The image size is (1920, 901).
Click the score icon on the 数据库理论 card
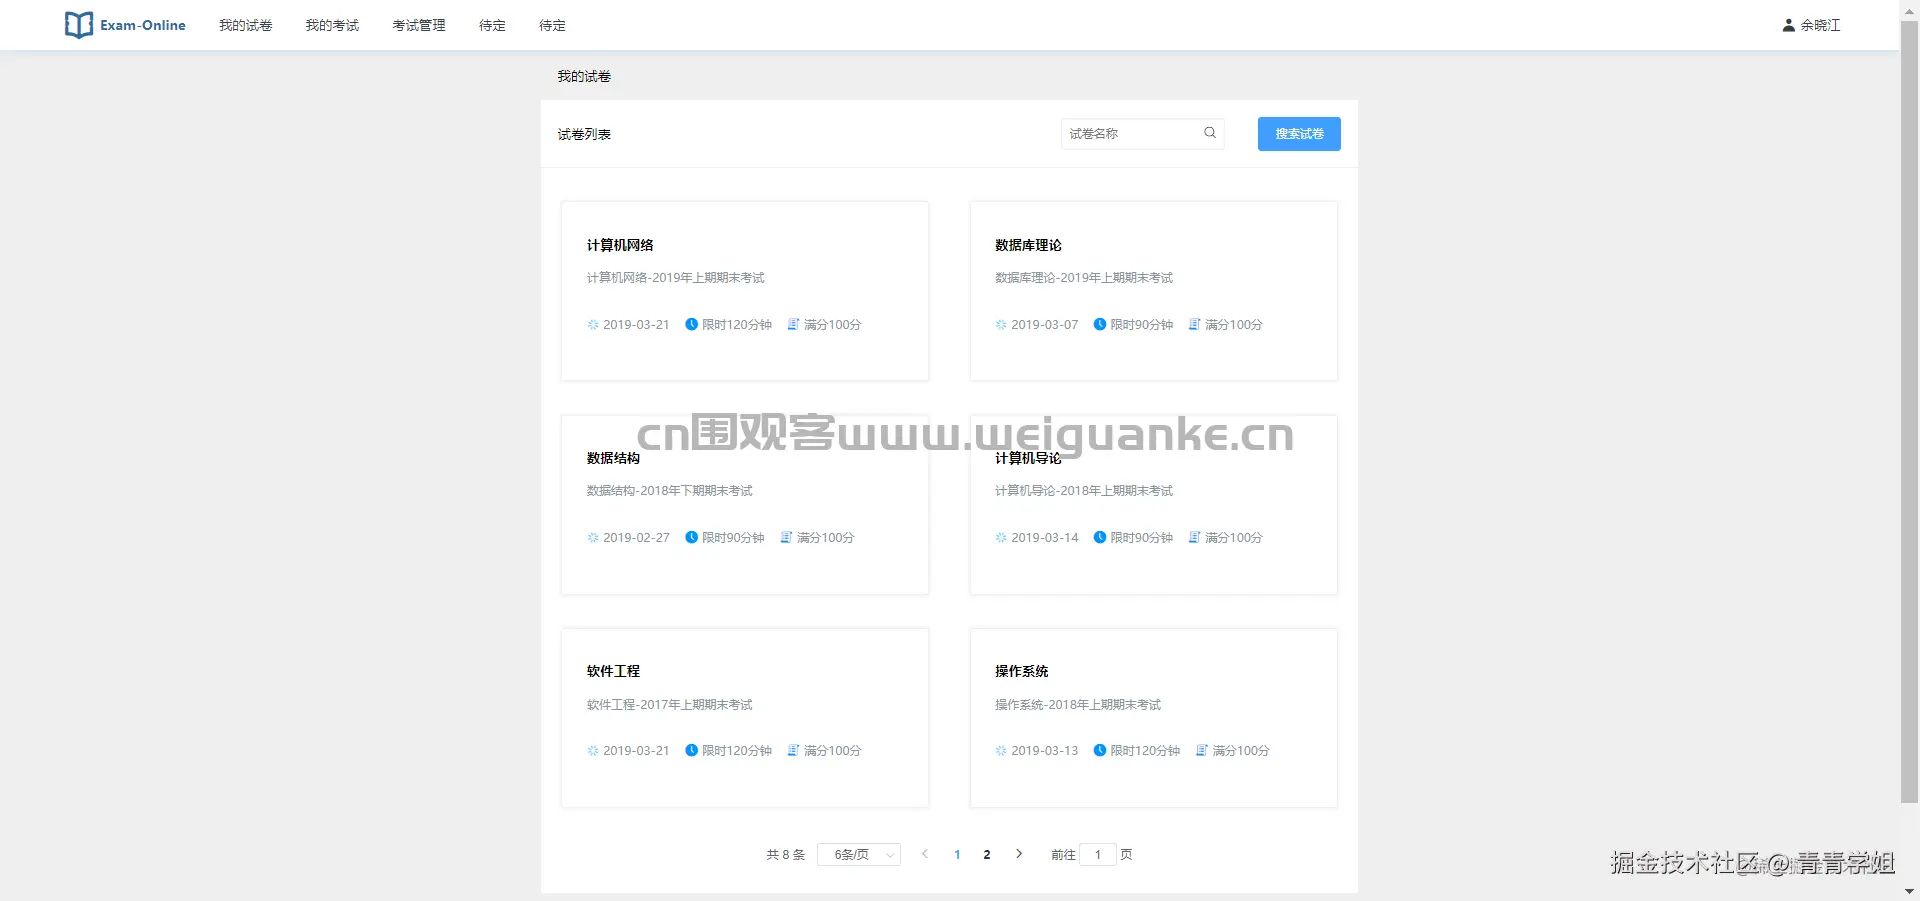tap(1194, 325)
